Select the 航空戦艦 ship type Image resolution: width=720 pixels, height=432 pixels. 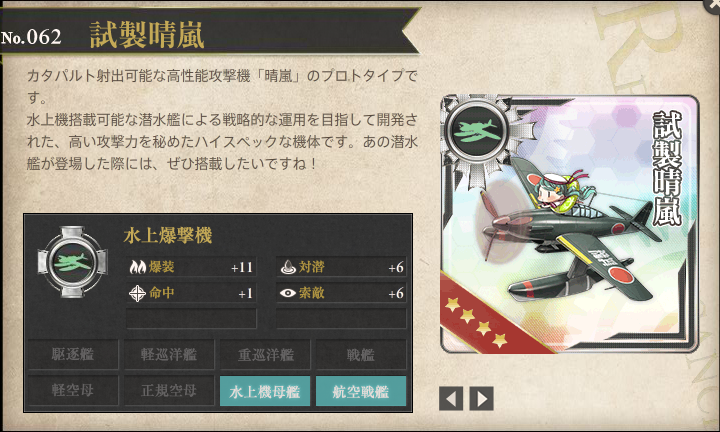[x=361, y=391]
